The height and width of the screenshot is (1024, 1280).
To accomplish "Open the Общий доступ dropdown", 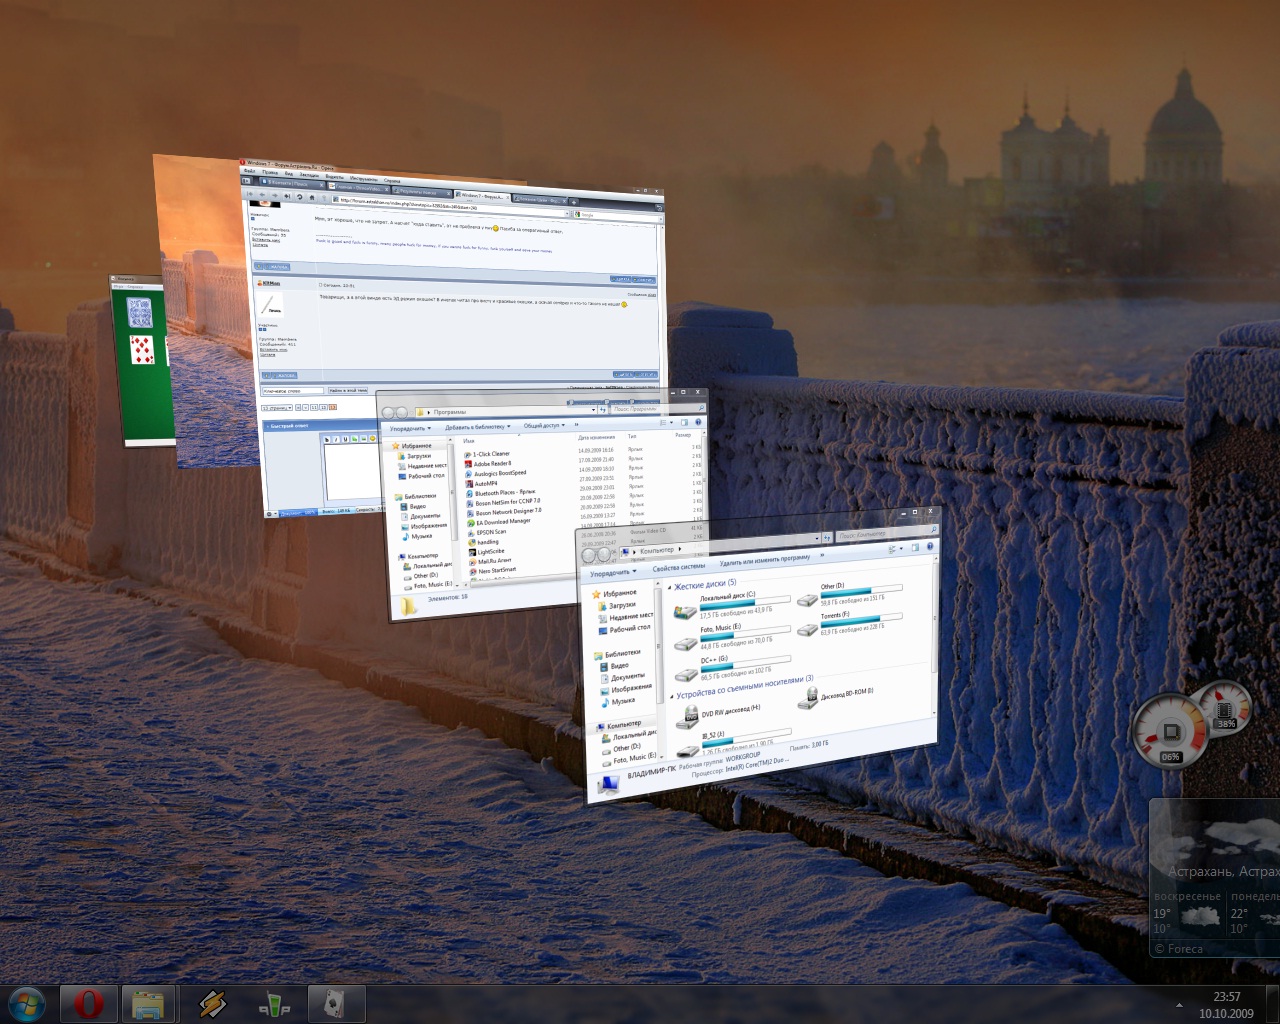I will point(544,425).
